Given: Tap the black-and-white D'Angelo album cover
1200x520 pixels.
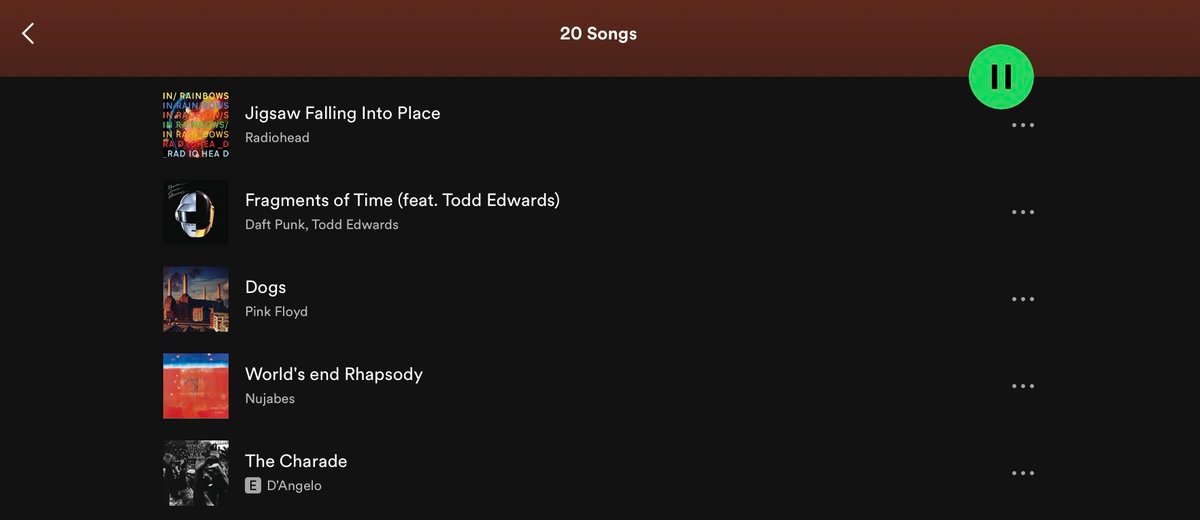Looking at the screenshot, I should point(196,473).
